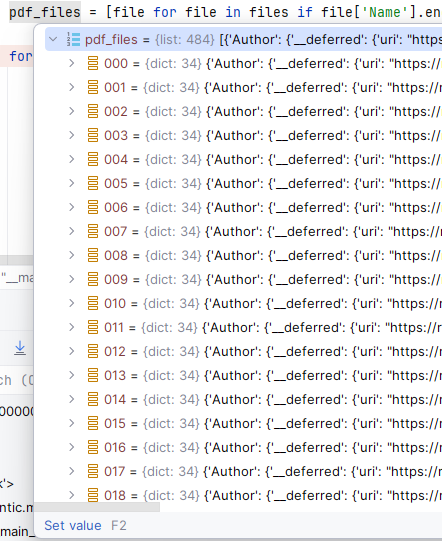Expand list item 010
The image size is (442, 541).
tap(71, 303)
